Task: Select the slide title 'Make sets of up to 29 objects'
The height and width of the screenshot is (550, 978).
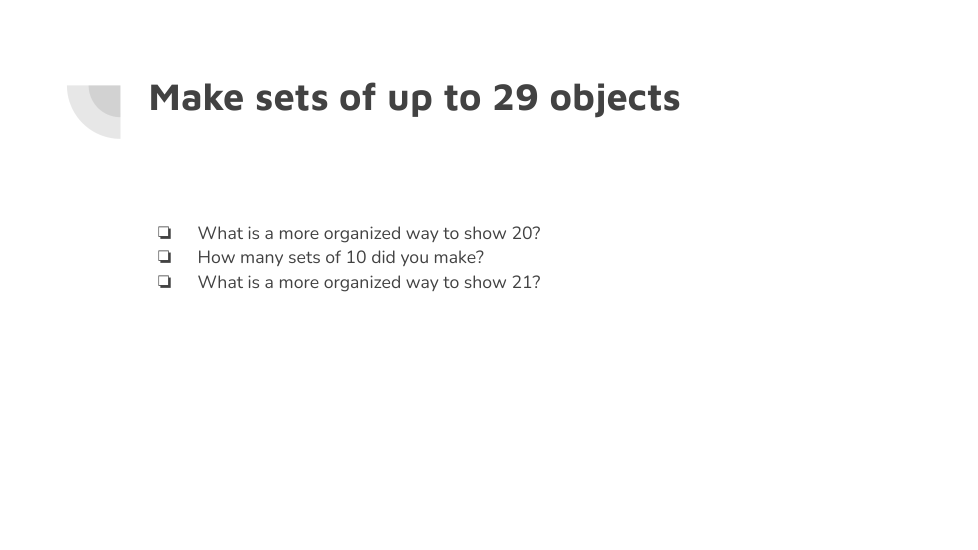Action: [414, 98]
